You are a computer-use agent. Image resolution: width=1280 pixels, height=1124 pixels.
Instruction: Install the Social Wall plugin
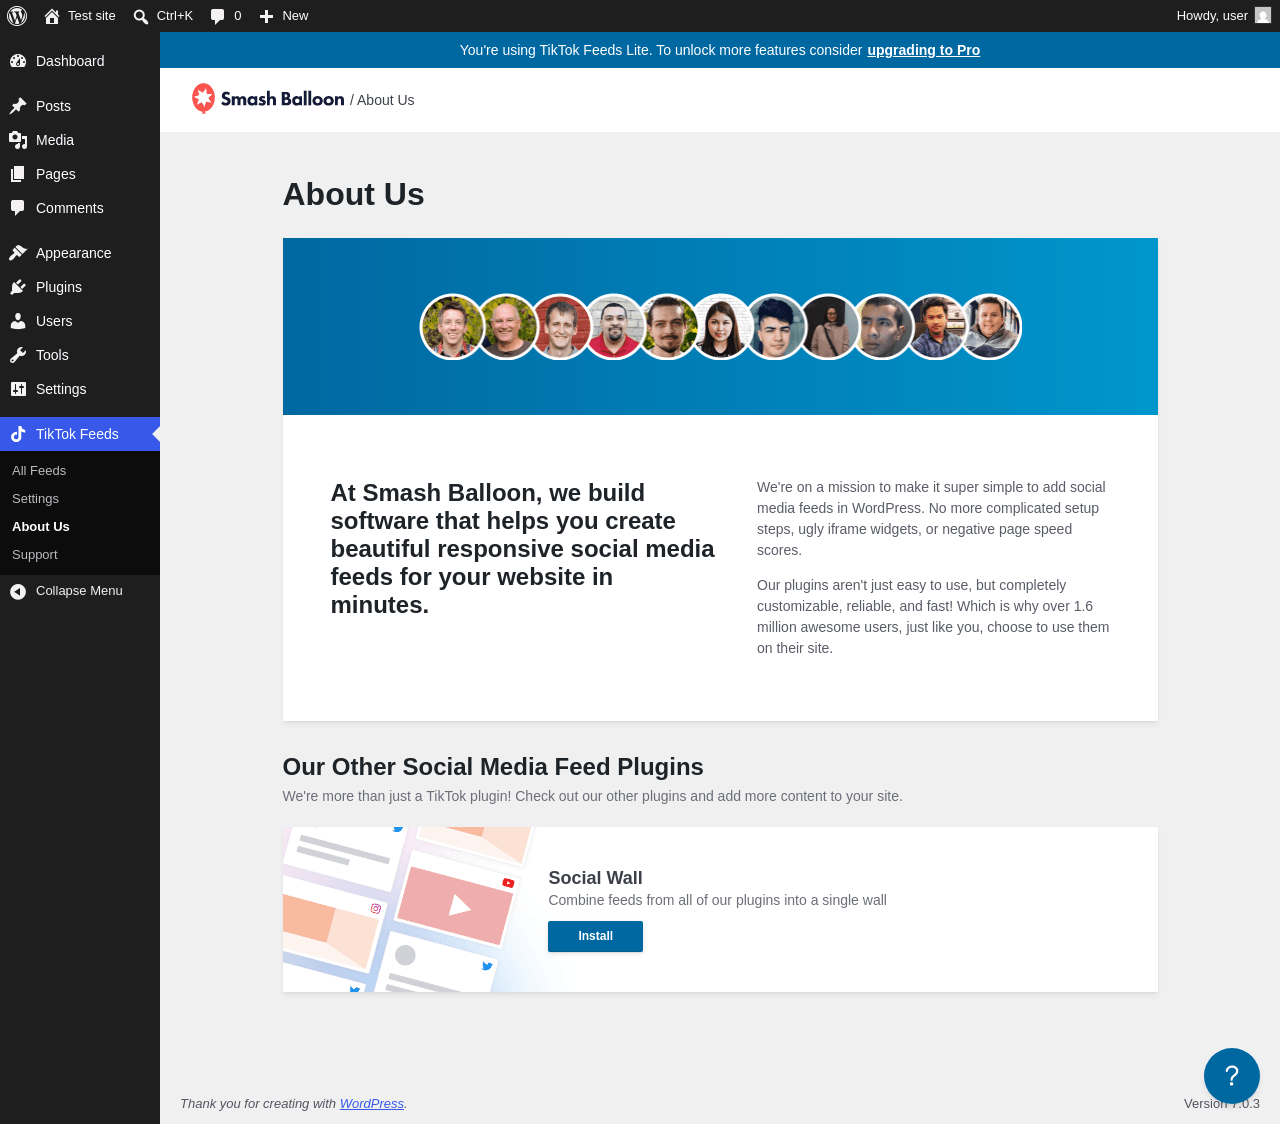[595, 936]
